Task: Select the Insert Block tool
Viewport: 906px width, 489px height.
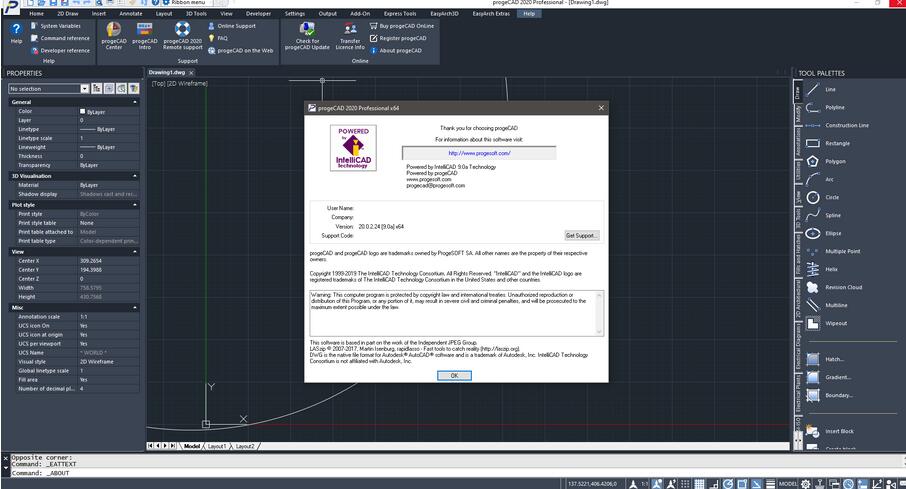Action: click(x=830, y=431)
